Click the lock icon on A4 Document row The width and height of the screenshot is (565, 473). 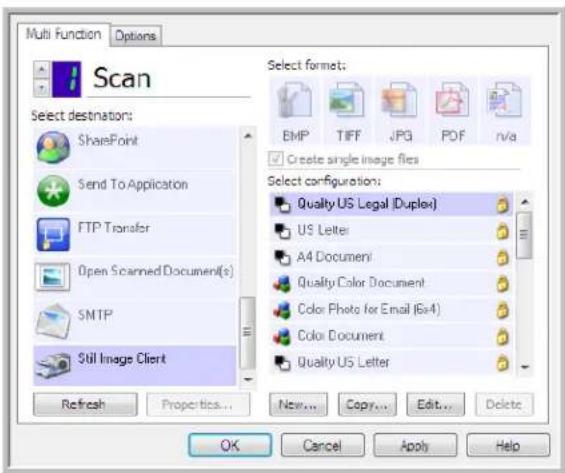click(502, 257)
